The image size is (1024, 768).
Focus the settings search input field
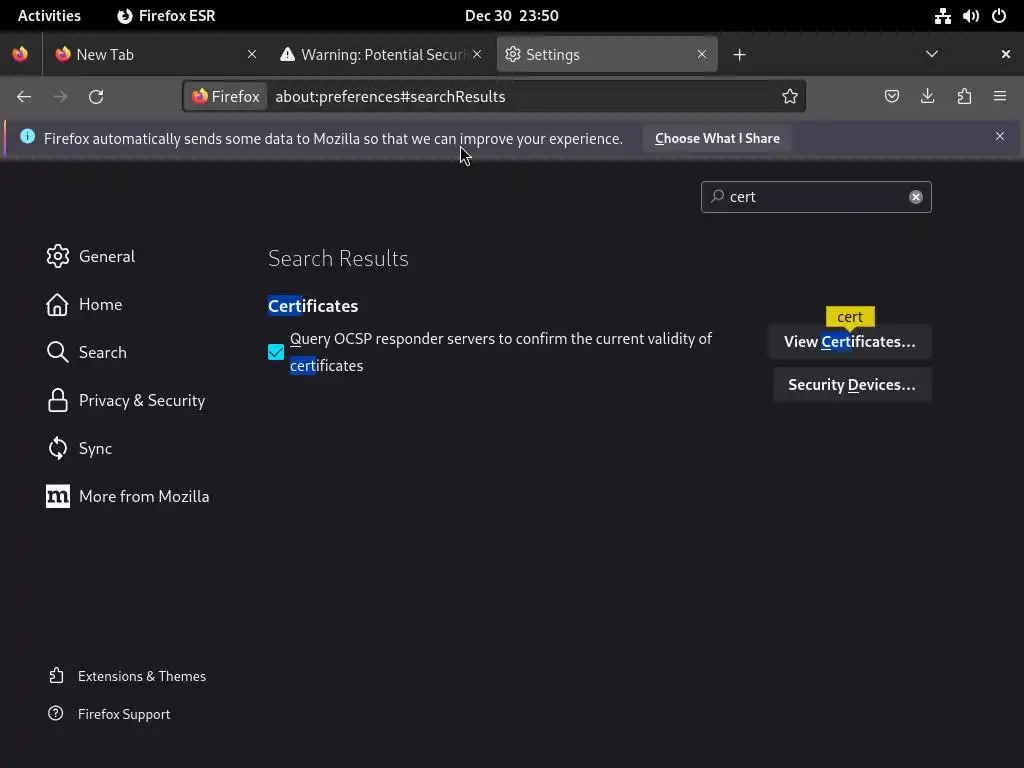coord(815,197)
